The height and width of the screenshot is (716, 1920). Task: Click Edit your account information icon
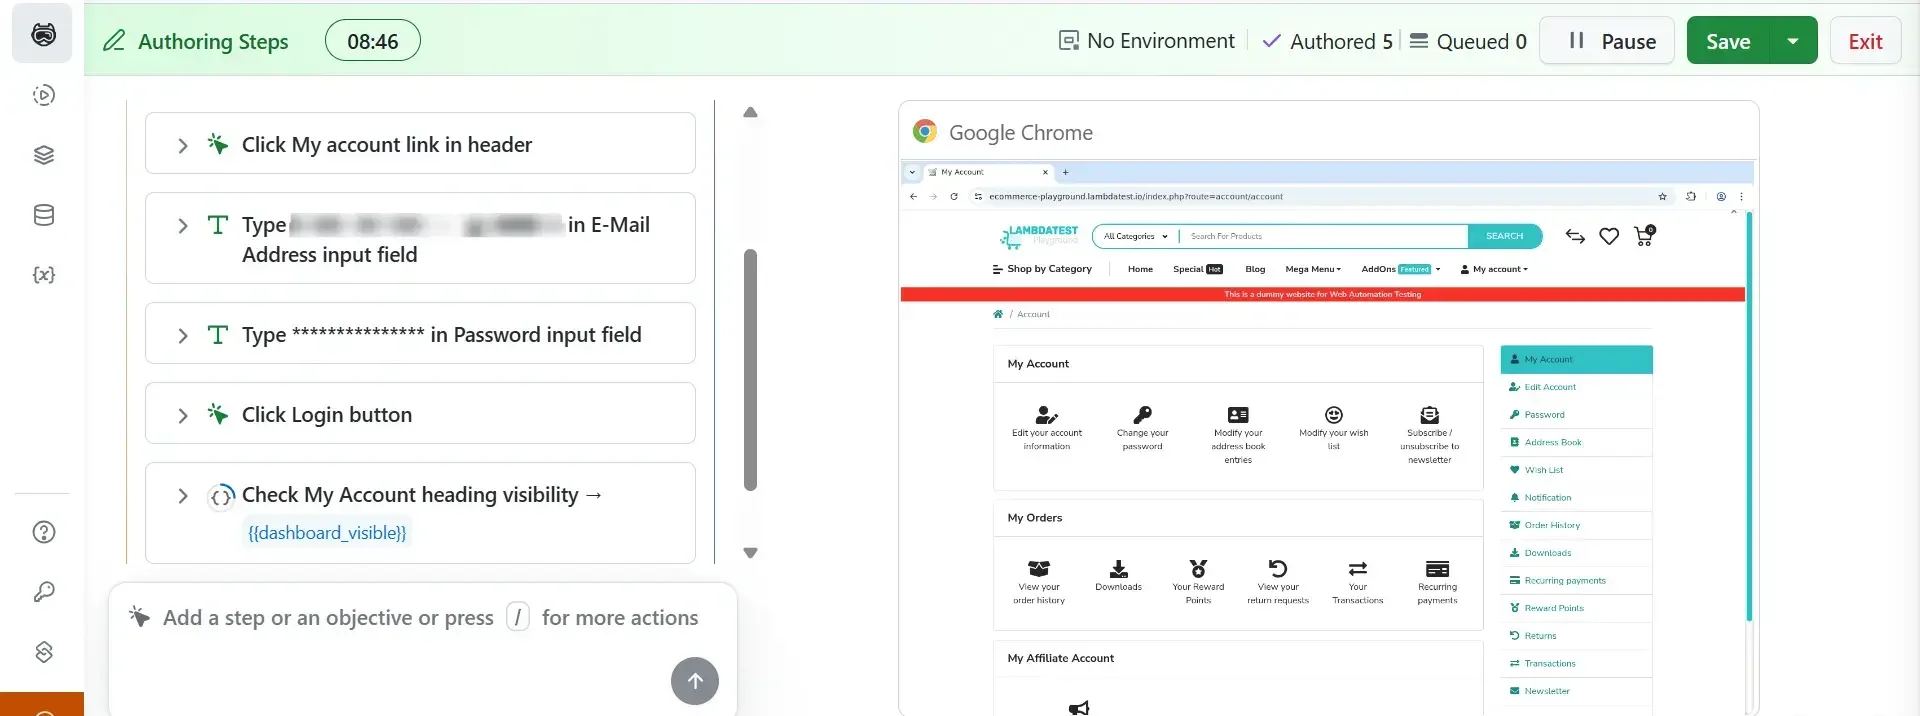1046,415
